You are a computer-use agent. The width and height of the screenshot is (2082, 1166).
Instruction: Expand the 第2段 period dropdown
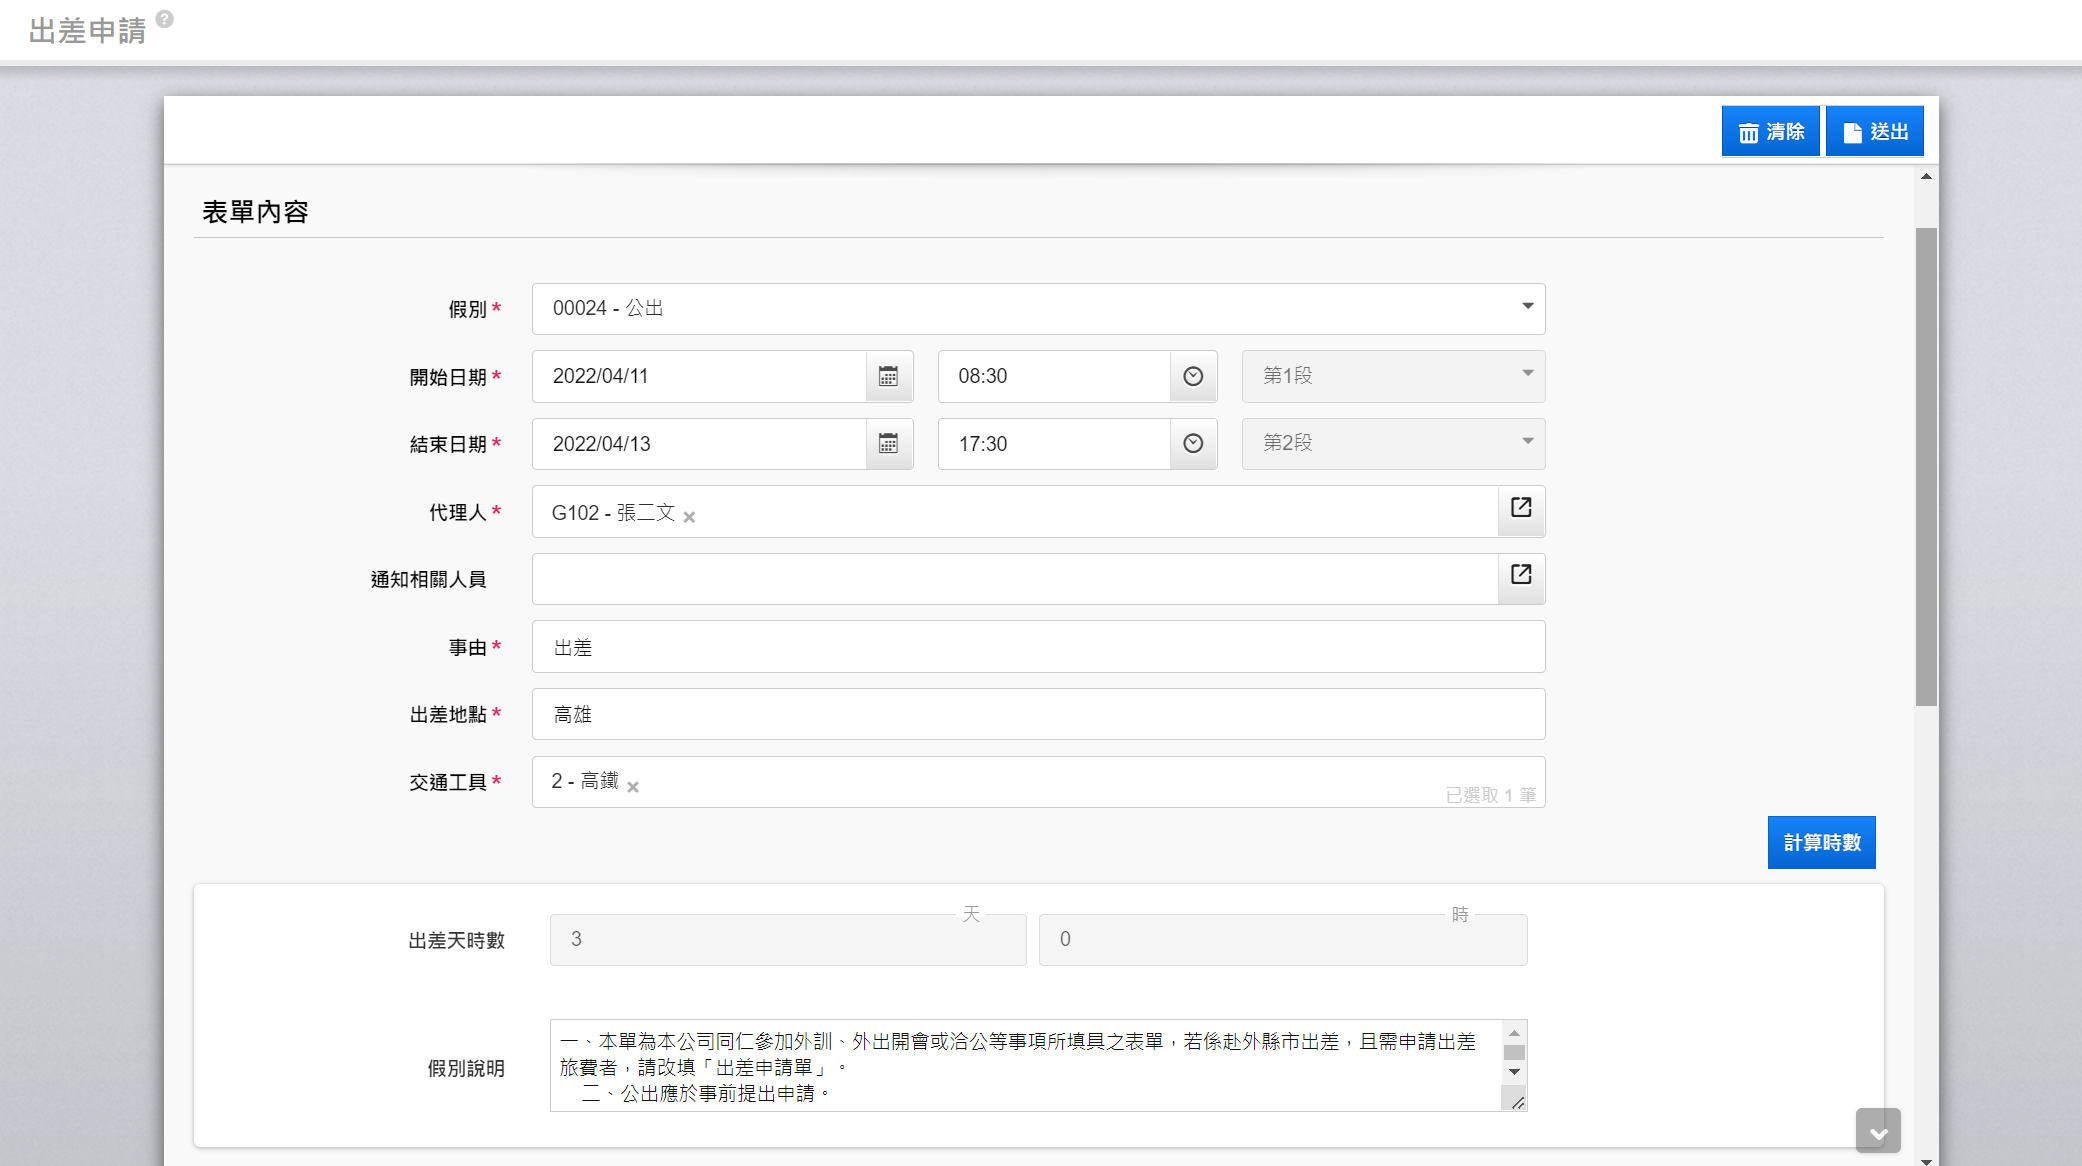pos(1527,441)
